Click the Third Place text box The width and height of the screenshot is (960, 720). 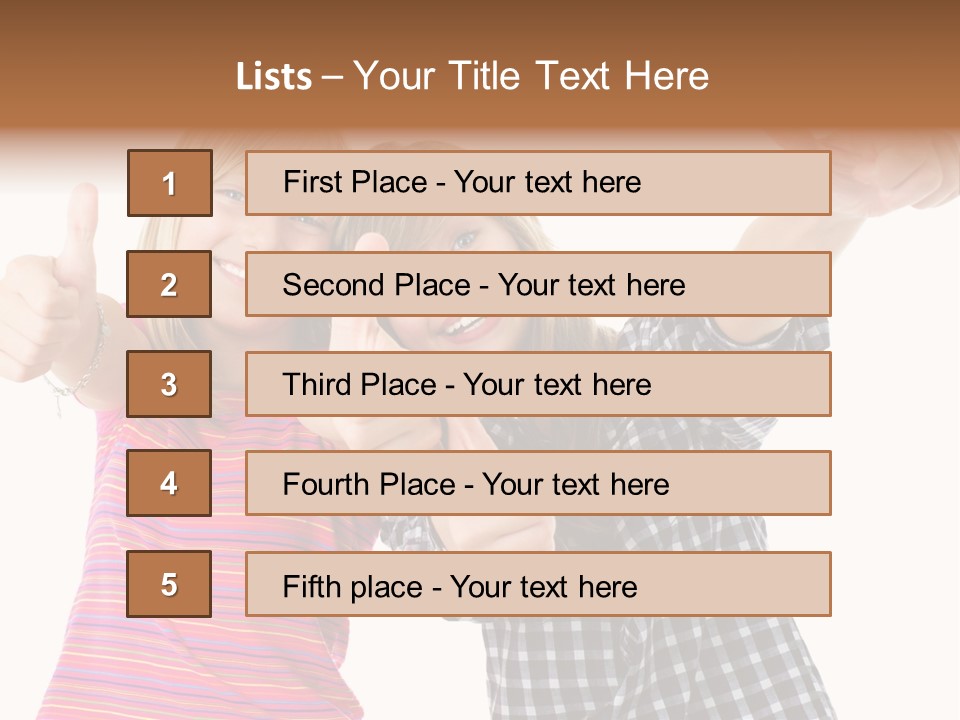538,384
